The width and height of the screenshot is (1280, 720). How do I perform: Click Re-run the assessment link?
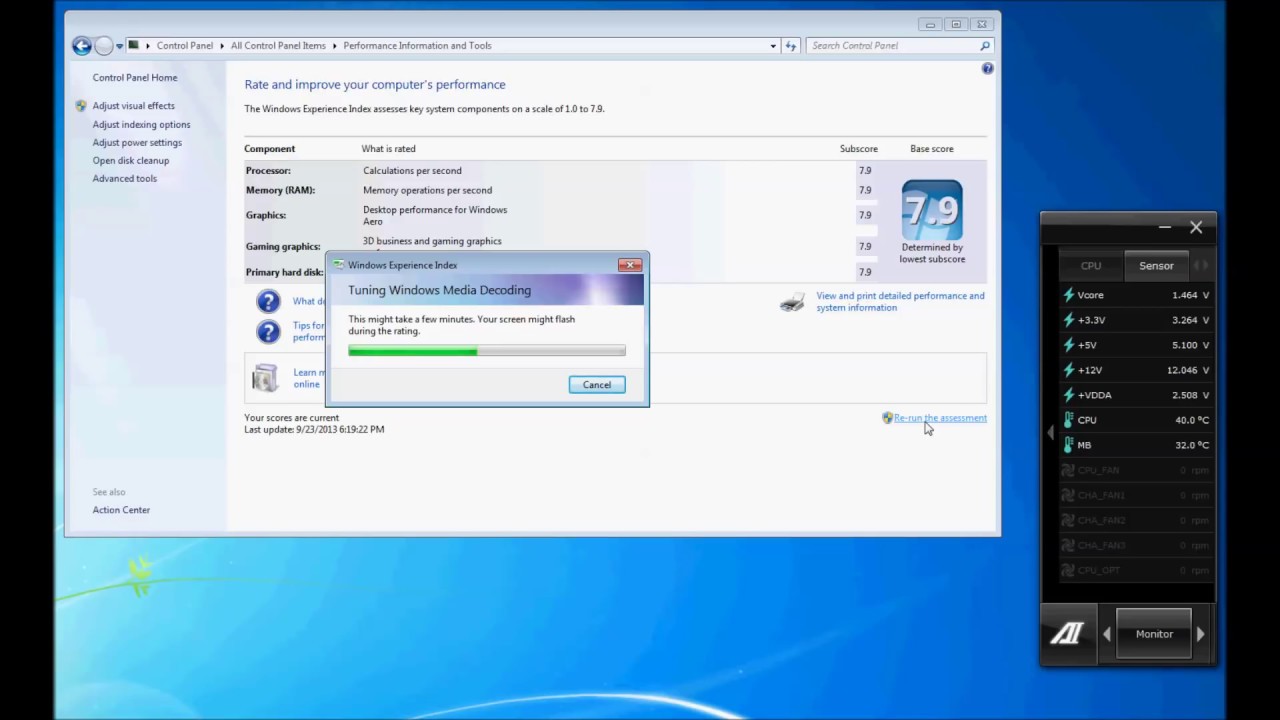(940, 418)
